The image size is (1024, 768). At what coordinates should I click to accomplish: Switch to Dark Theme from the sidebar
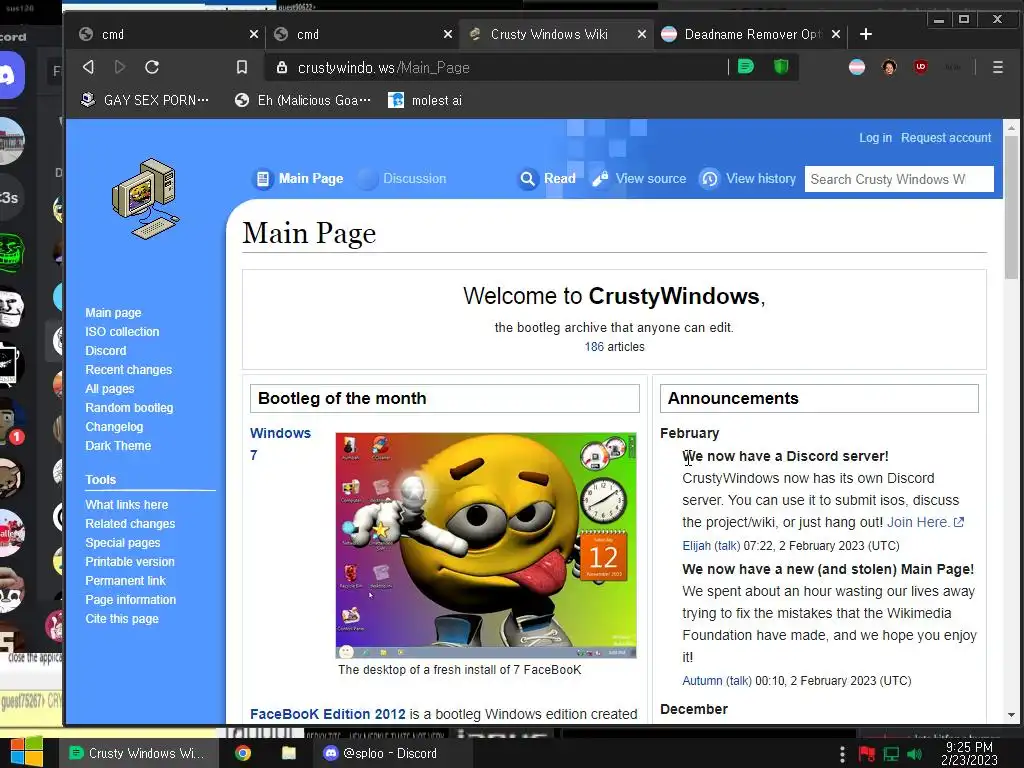[118, 445]
